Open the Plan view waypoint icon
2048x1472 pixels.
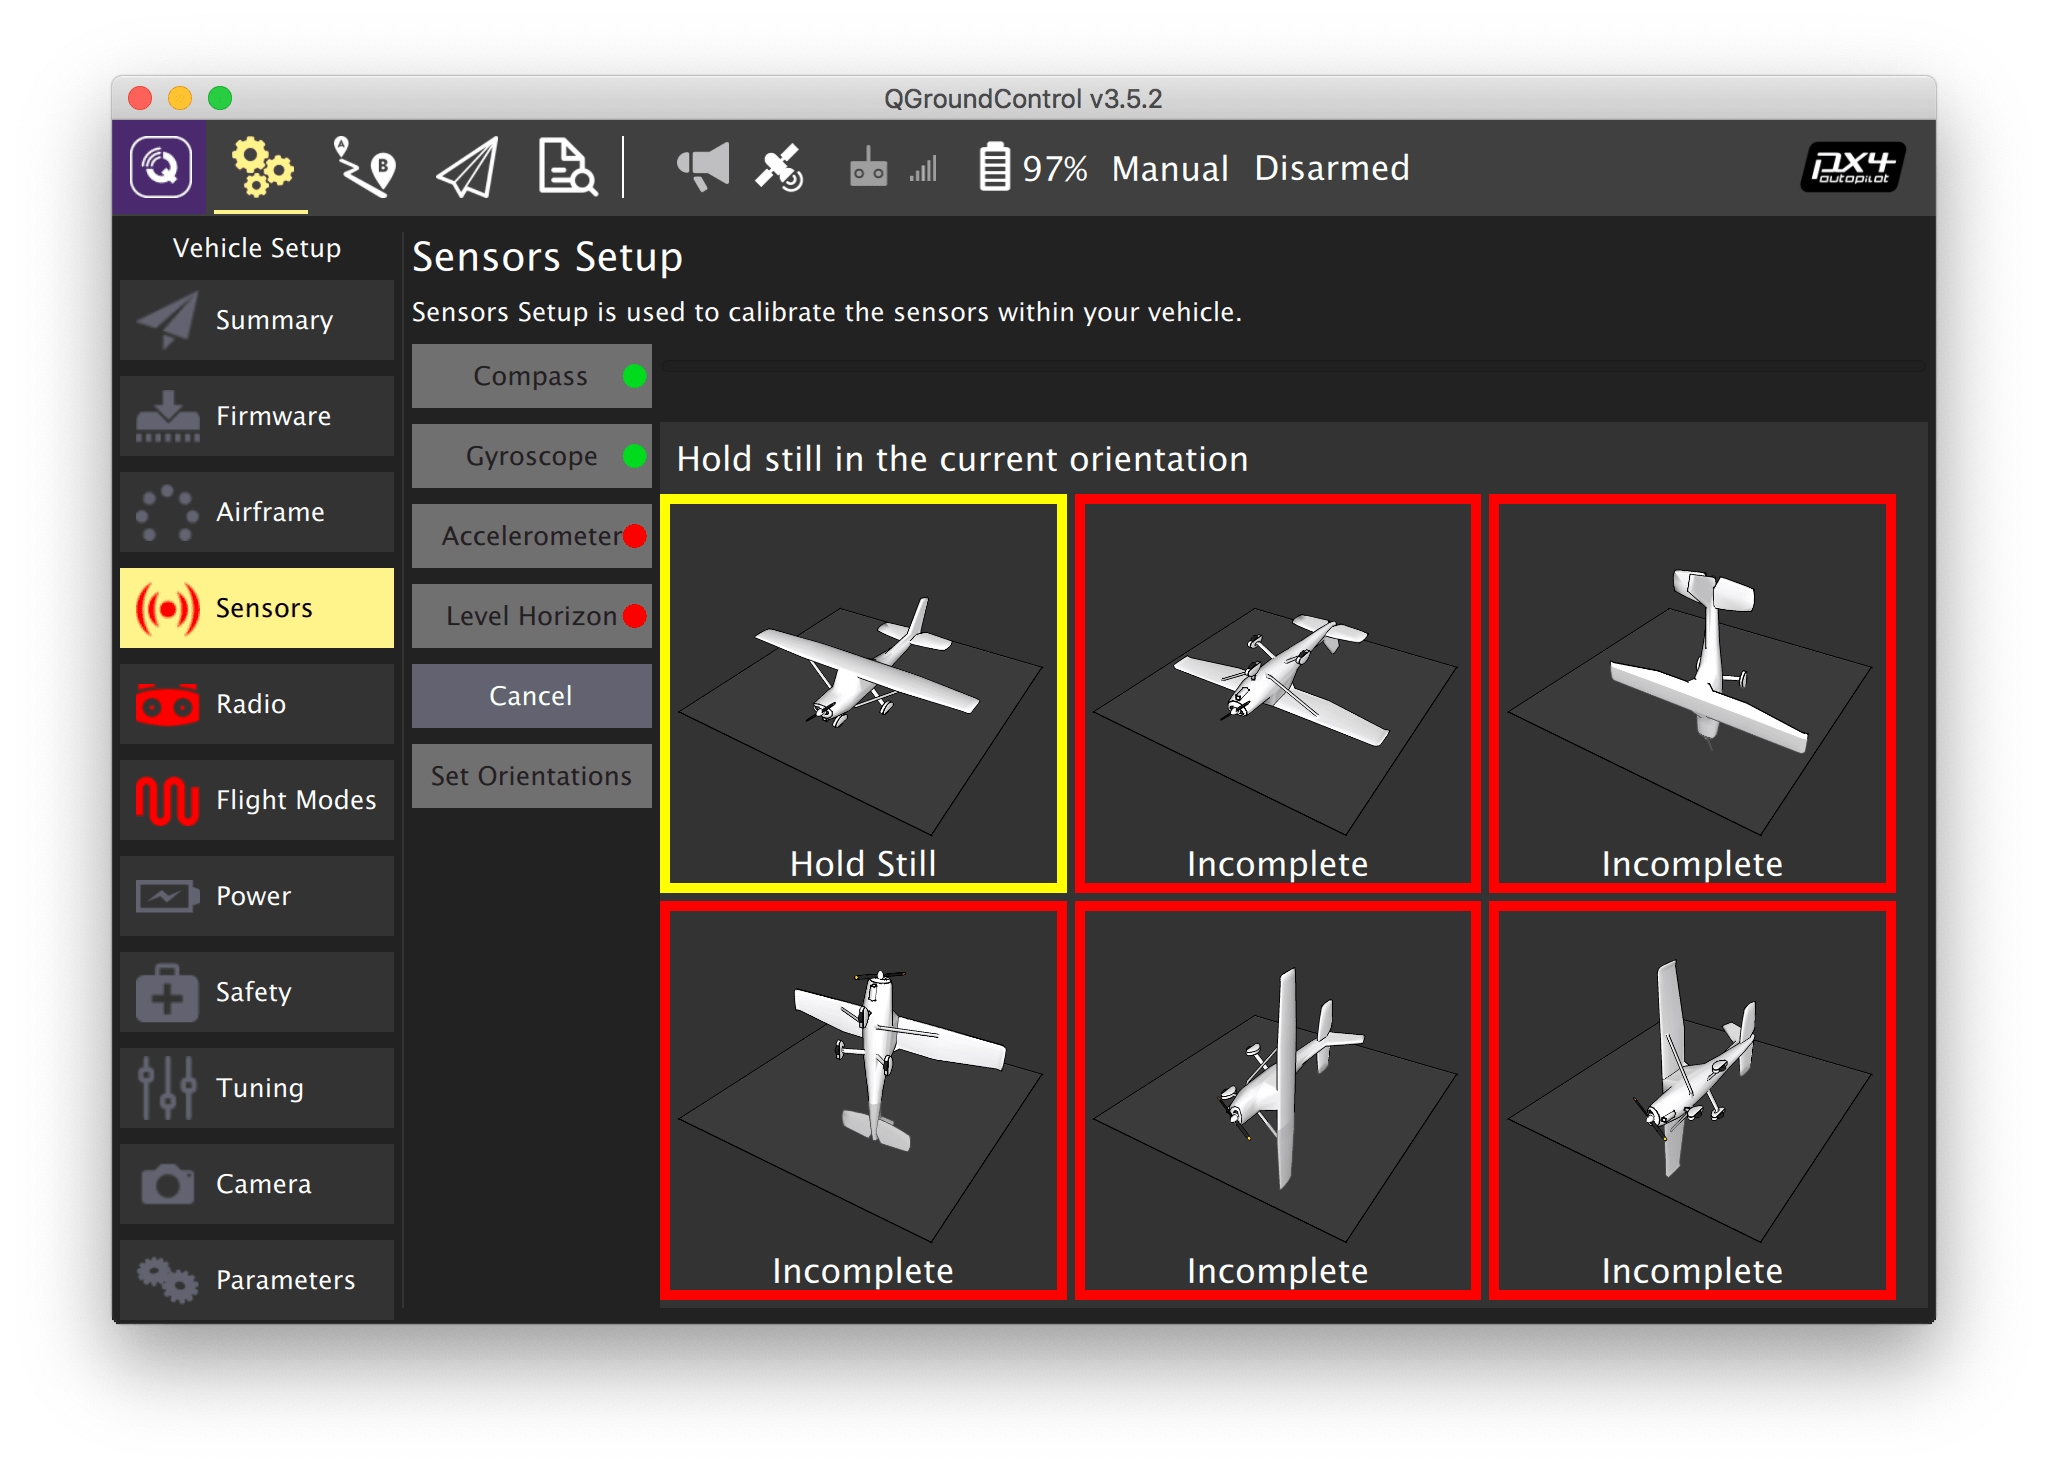click(364, 167)
